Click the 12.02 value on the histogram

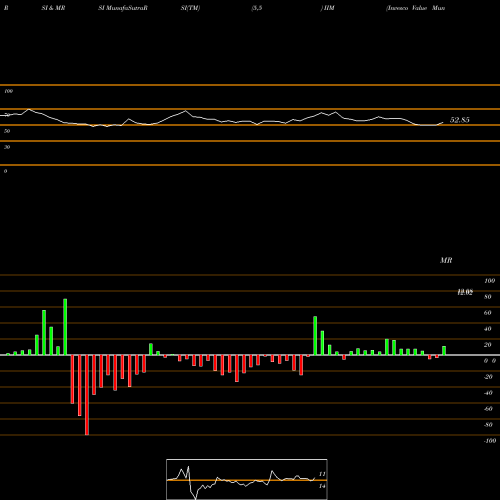(x=465, y=292)
